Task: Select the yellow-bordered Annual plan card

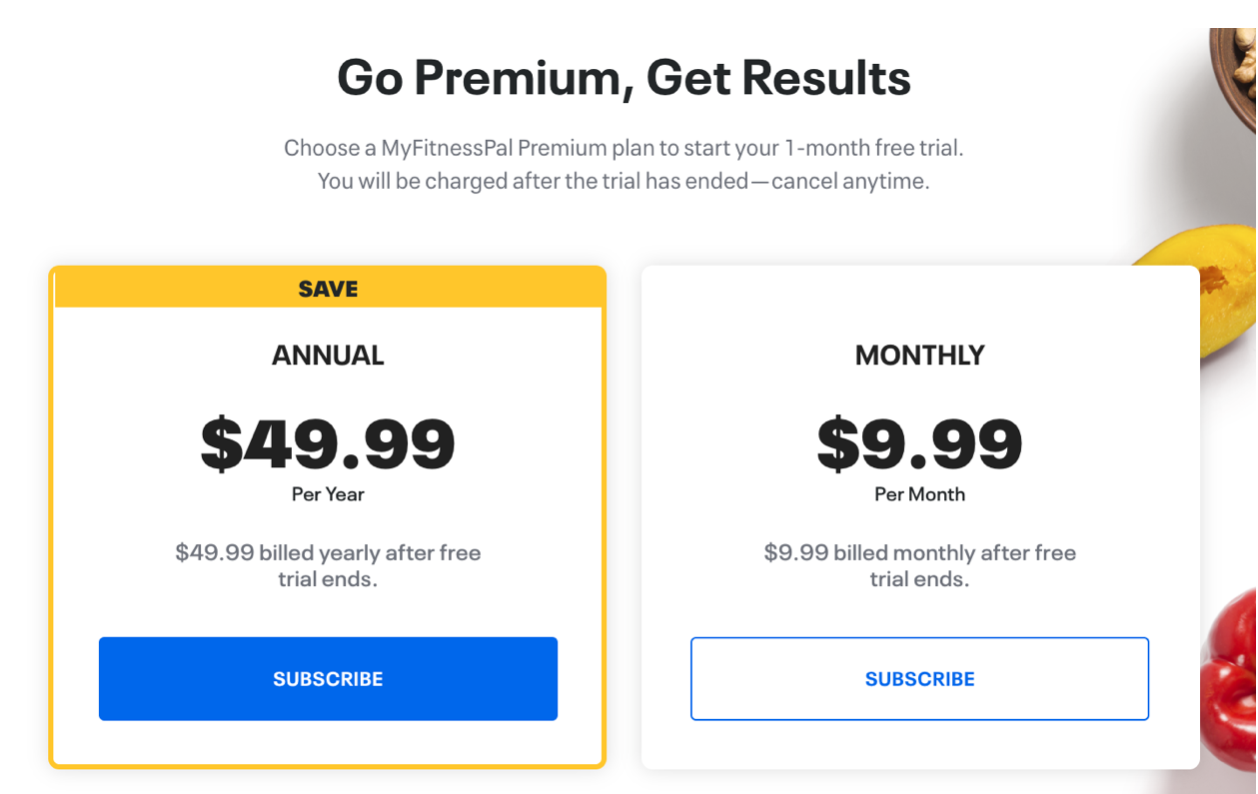Action: (328, 517)
